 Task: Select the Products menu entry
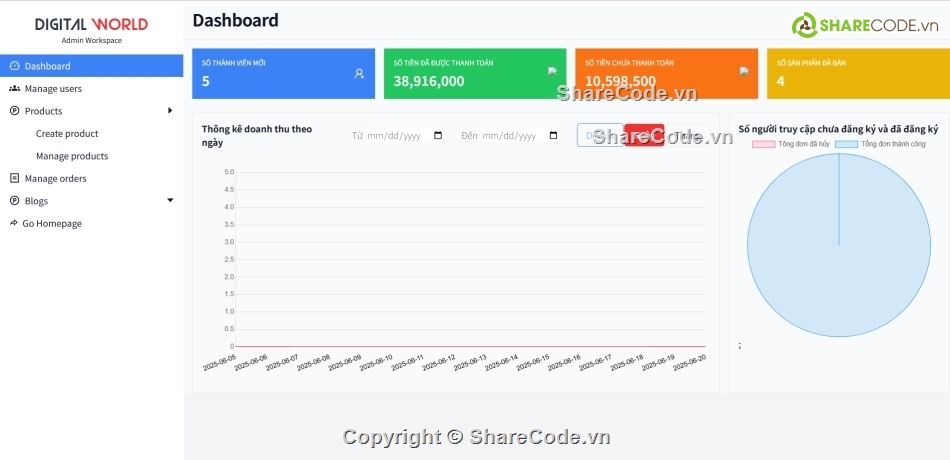[44, 111]
